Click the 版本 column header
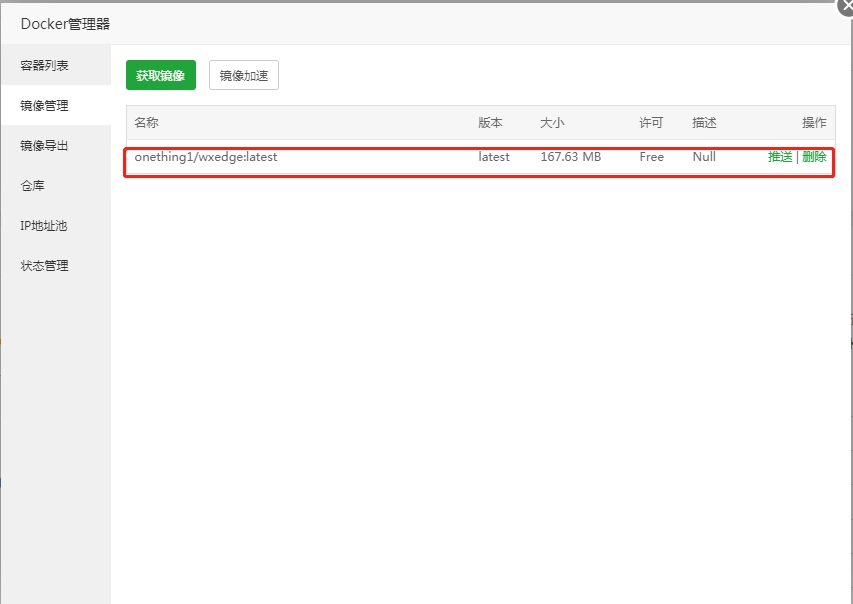 pyautogui.click(x=490, y=123)
